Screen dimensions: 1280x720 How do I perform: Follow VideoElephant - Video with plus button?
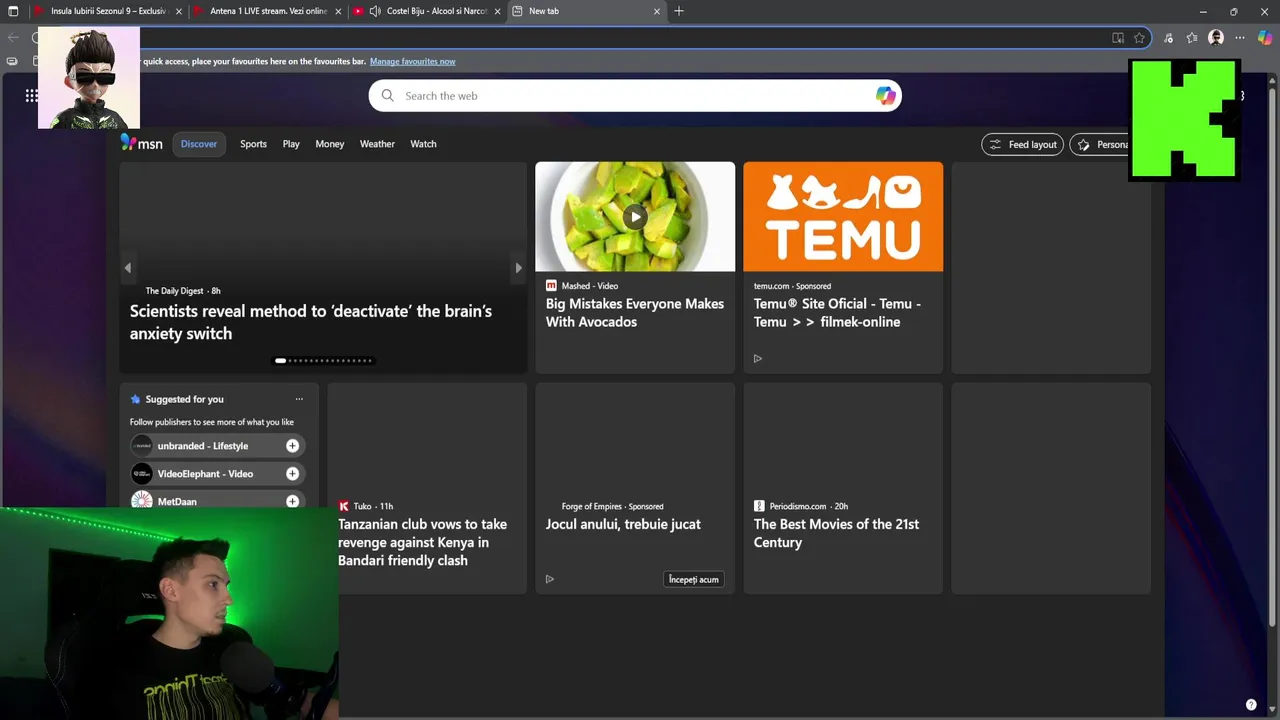tap(292, 474)
